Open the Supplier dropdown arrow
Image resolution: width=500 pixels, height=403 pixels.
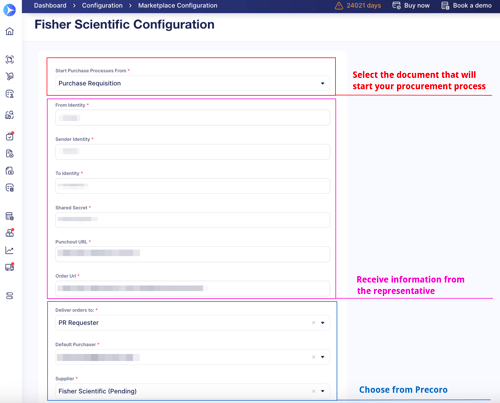click(322, 391)
